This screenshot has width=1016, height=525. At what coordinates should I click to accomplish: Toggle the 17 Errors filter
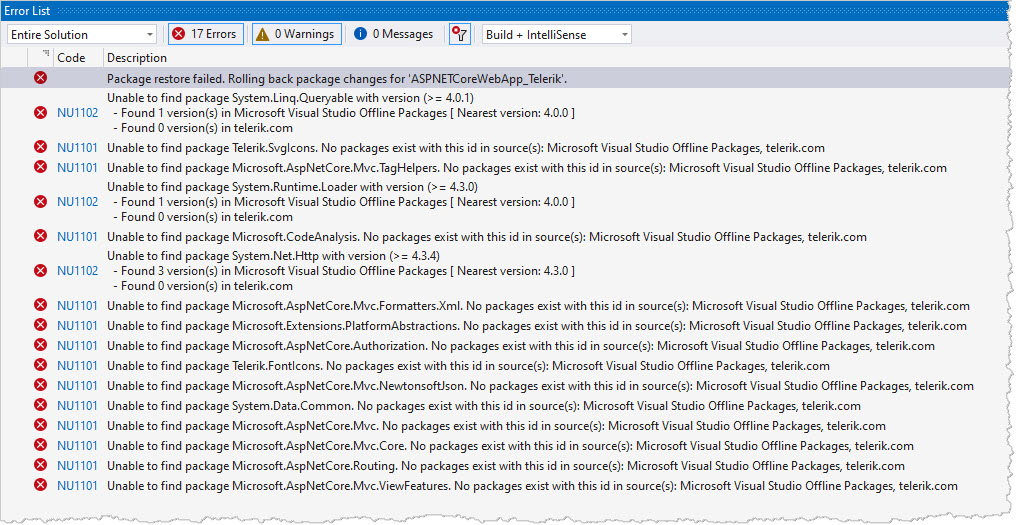[205, 34]
